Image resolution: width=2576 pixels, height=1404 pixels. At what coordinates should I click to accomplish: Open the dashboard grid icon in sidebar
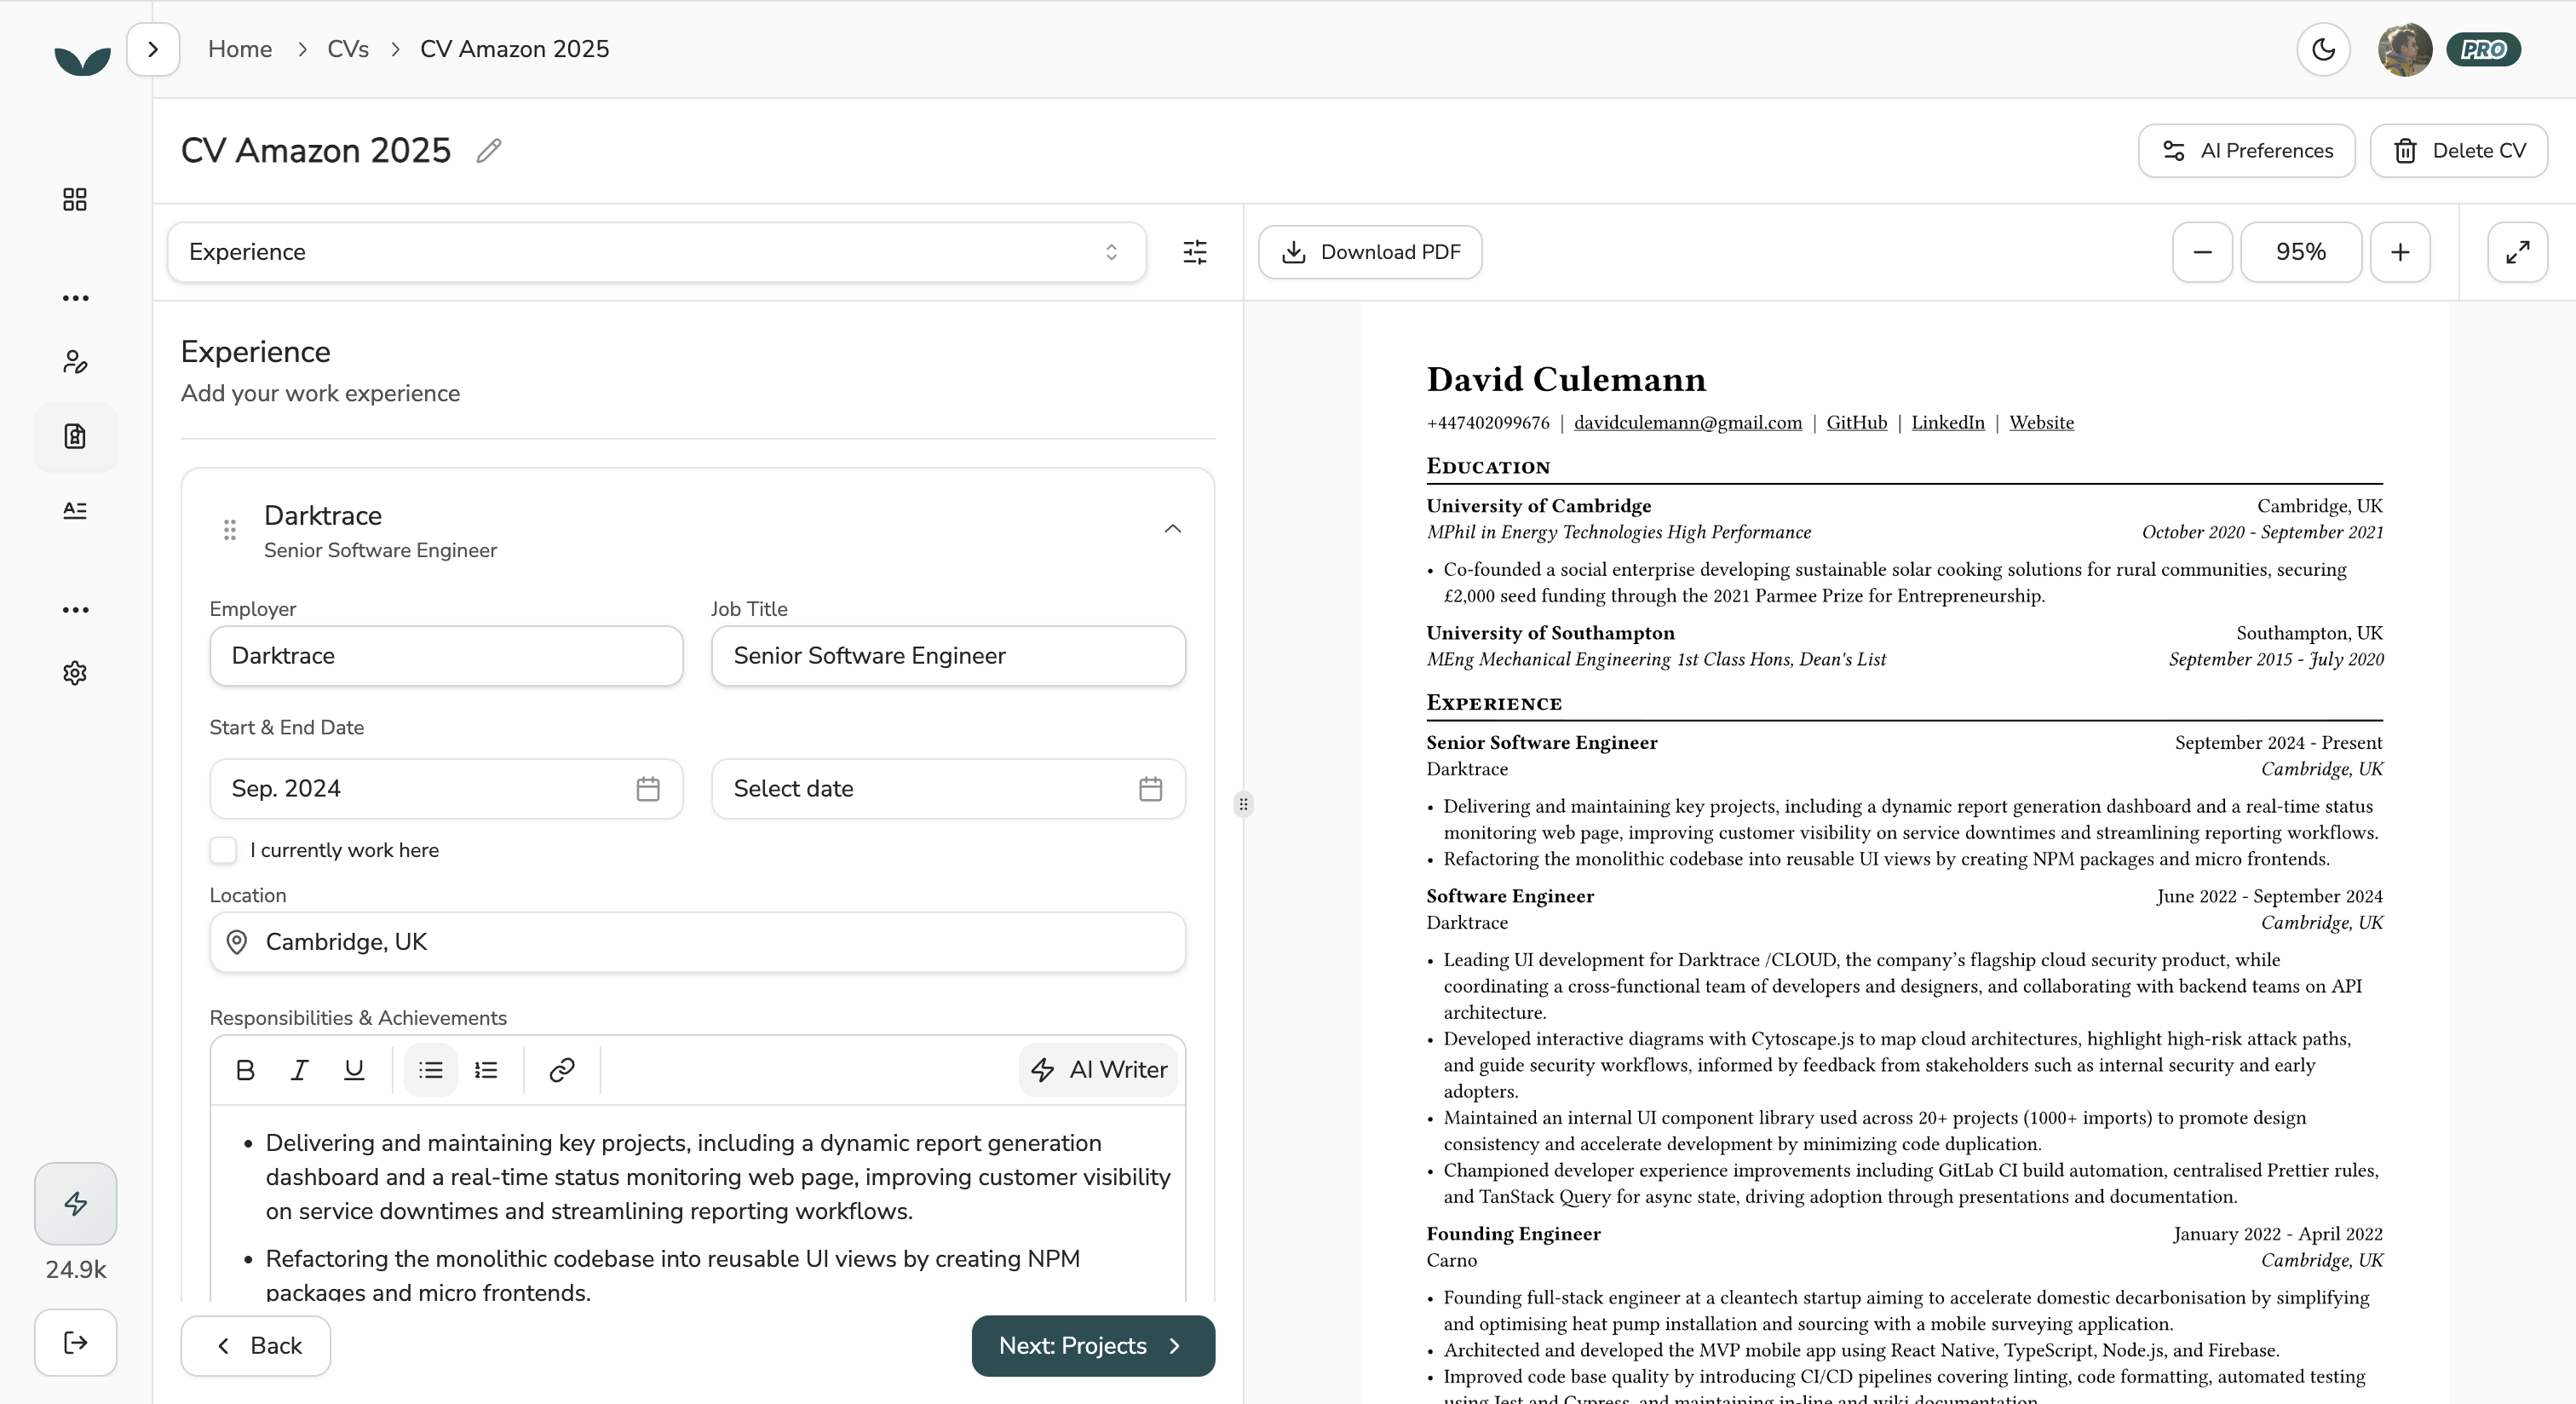pos(74,199)
